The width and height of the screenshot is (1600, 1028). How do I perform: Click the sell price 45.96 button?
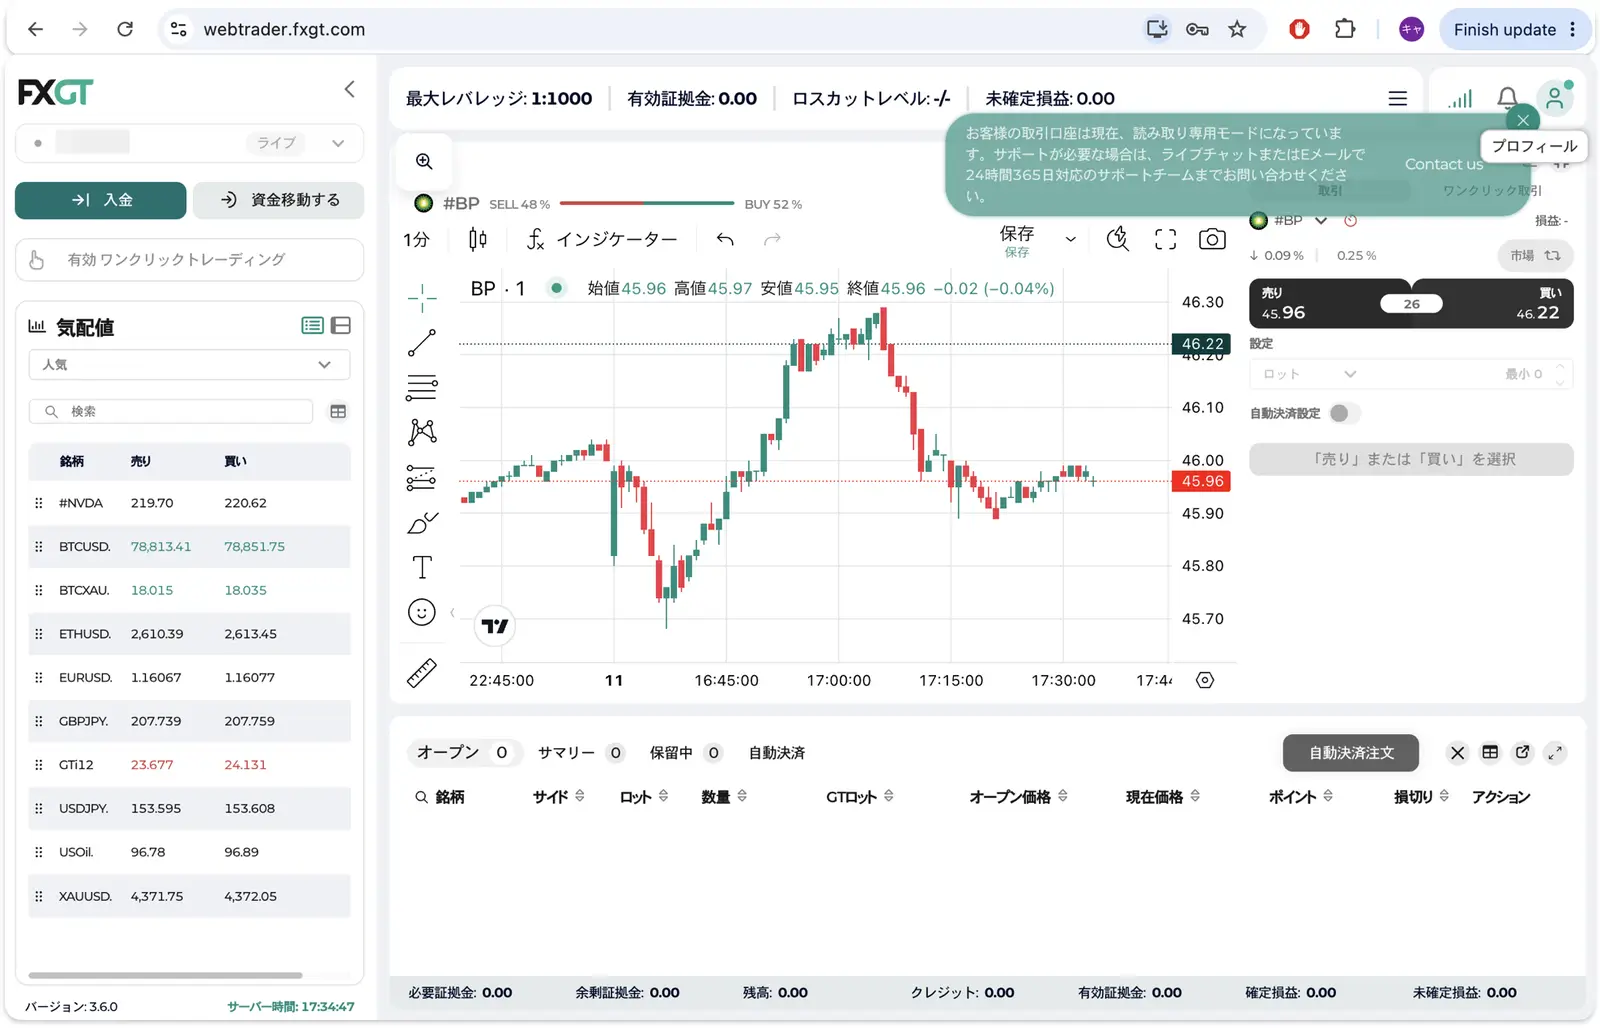tap(1315, 304)
